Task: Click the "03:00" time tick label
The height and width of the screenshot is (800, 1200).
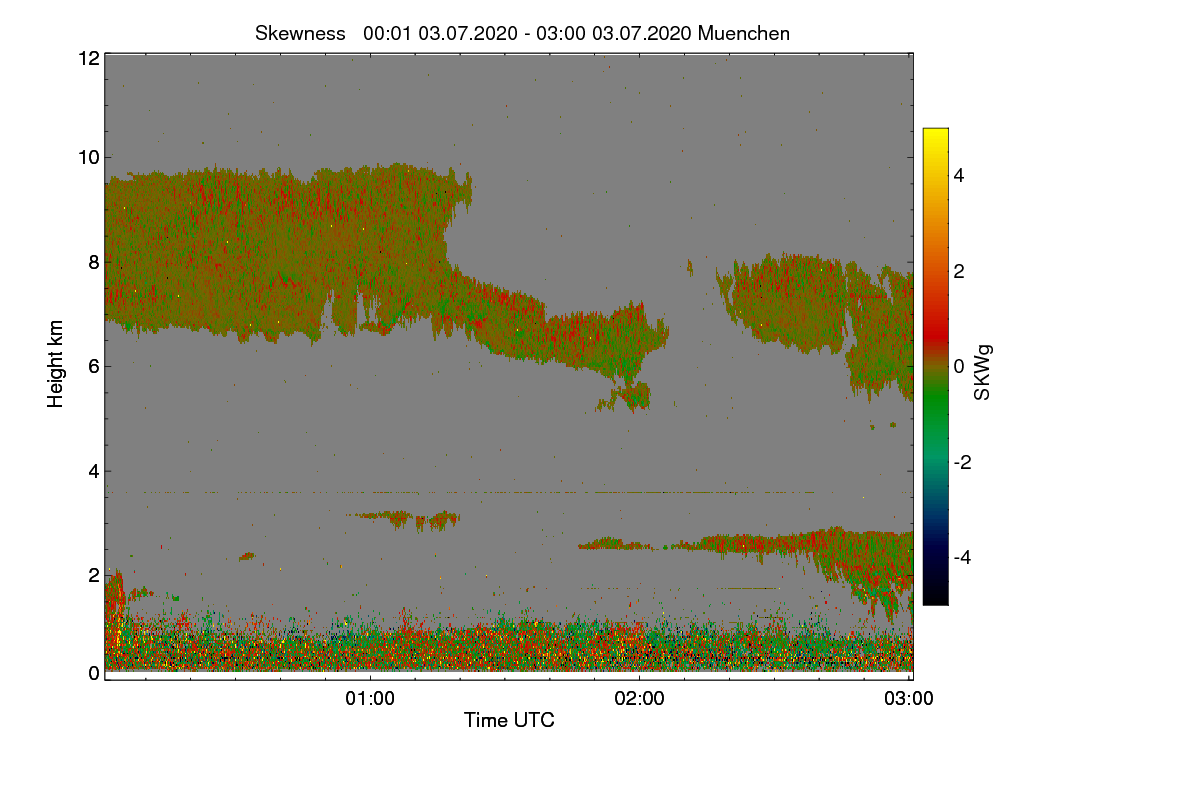Action: point(910,698)
